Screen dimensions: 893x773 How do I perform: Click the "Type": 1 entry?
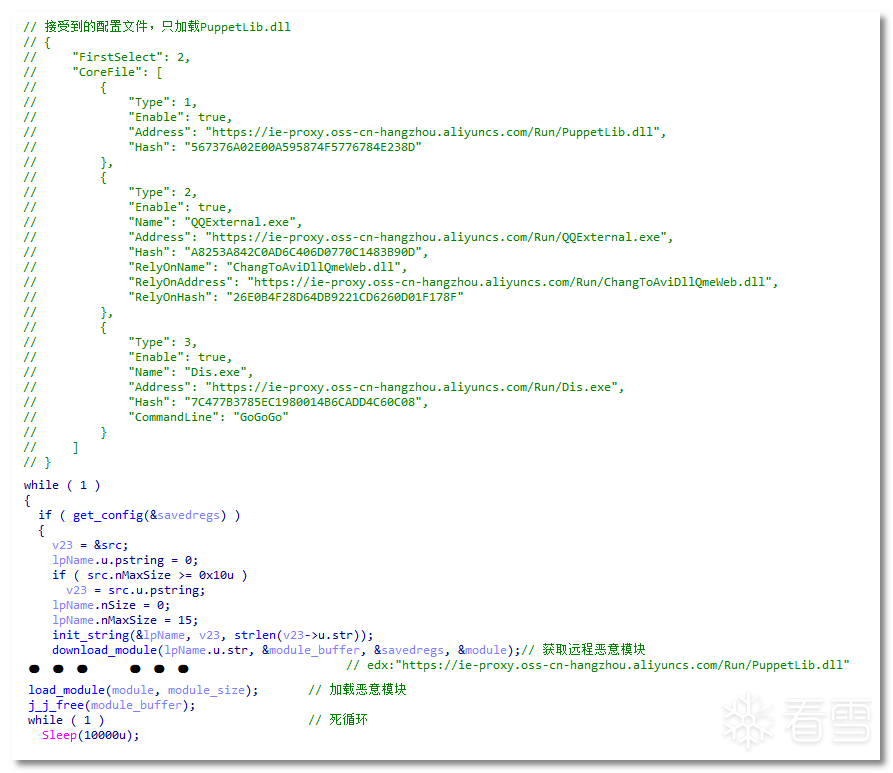(163, 103)
